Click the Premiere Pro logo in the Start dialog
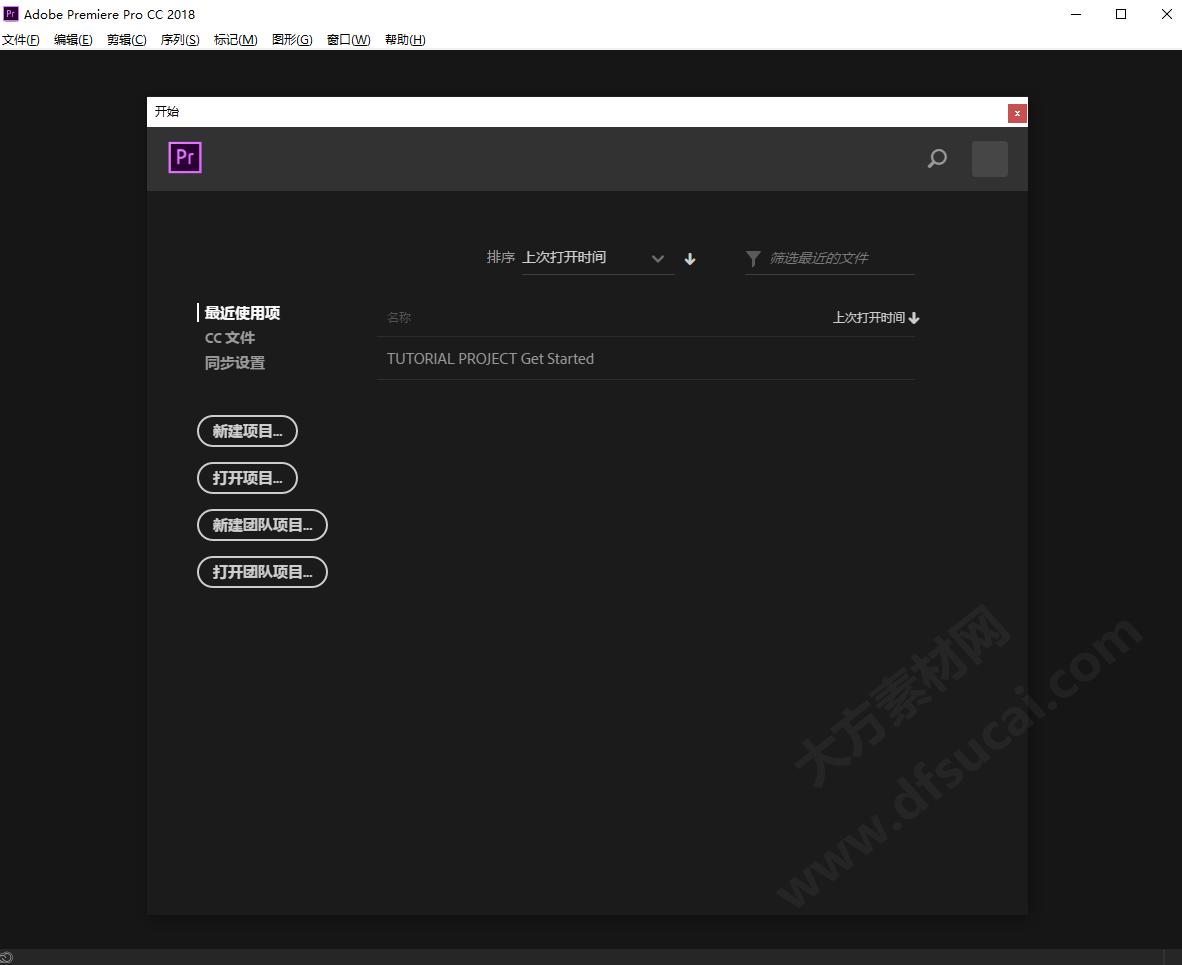Screen dimensions: 1182x965 point(185,158)
